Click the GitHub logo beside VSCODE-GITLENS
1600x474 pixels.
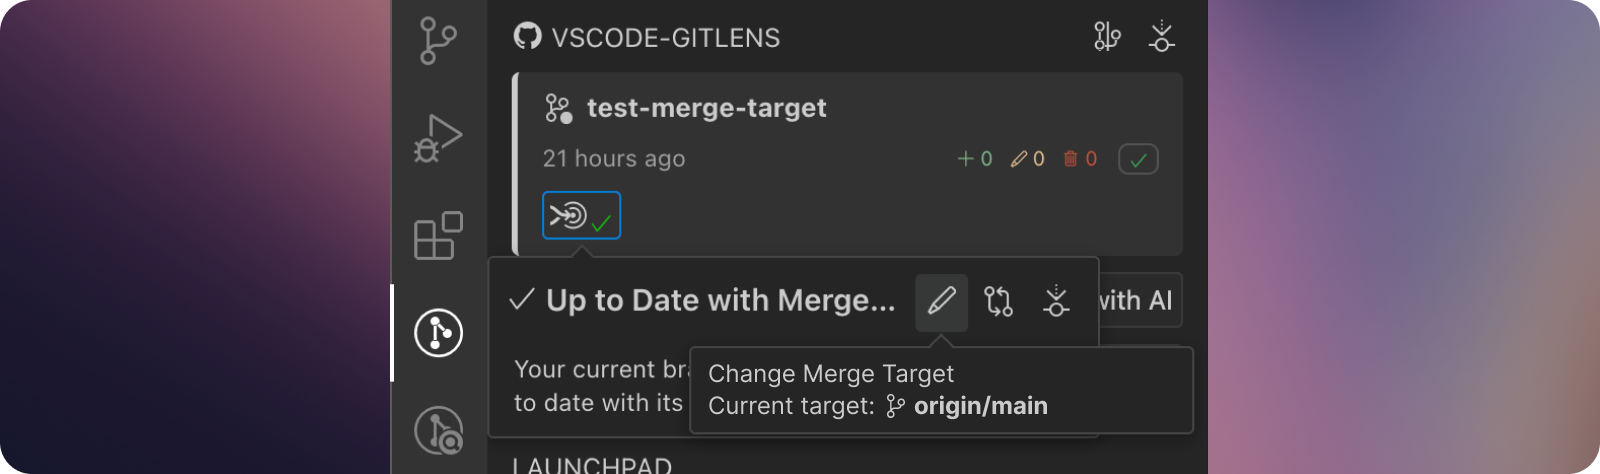[x=527, y=37]
